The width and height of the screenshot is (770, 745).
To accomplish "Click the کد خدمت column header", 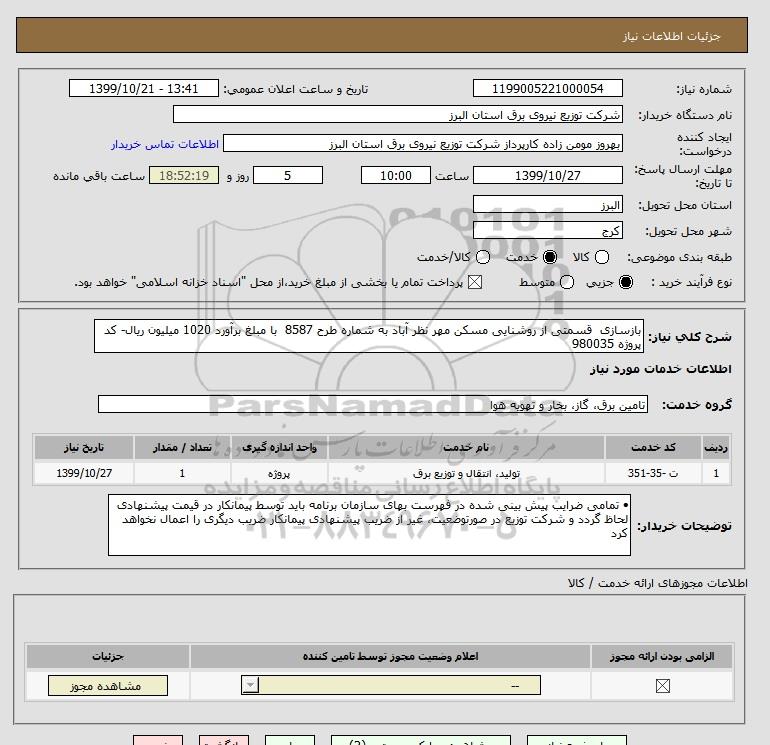I will pos(653,447).
